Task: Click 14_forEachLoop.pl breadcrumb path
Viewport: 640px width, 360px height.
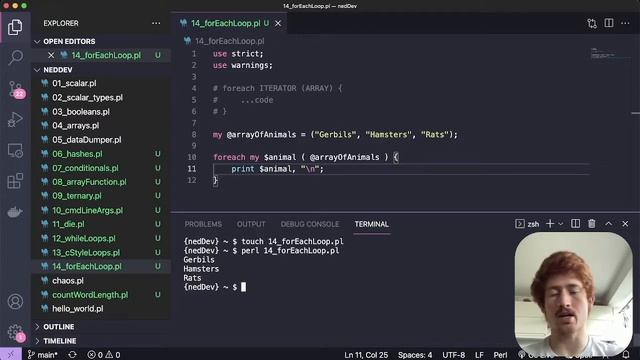Action: [x=229, y=41]
